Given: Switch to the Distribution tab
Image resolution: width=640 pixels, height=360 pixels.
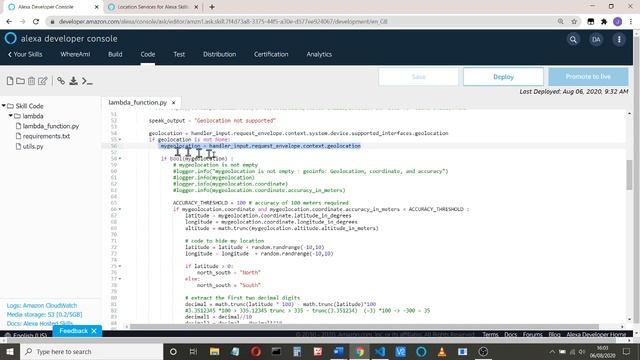Looking at the screenshot, I should click(x=220, y=54).
